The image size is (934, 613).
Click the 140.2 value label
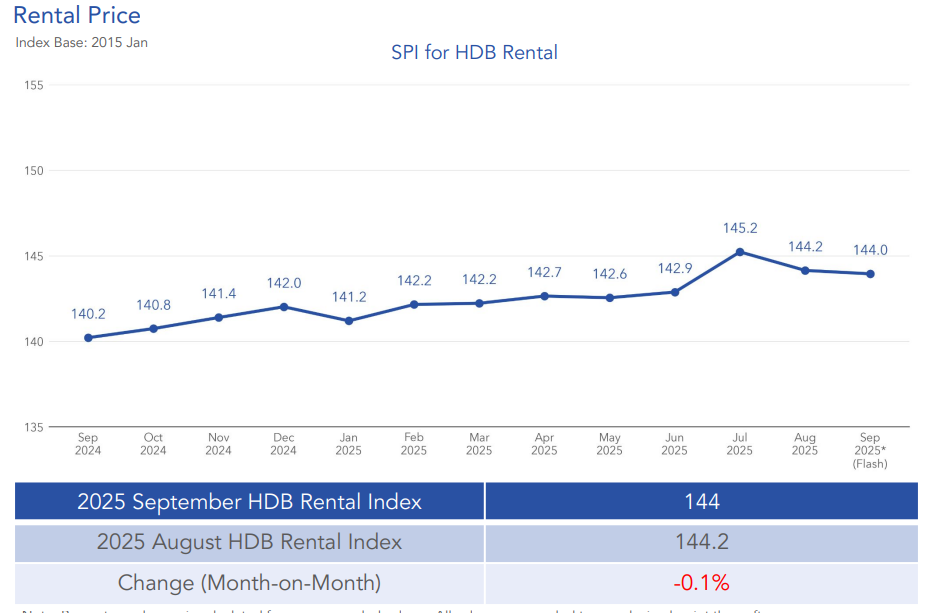tap(88, 314)
